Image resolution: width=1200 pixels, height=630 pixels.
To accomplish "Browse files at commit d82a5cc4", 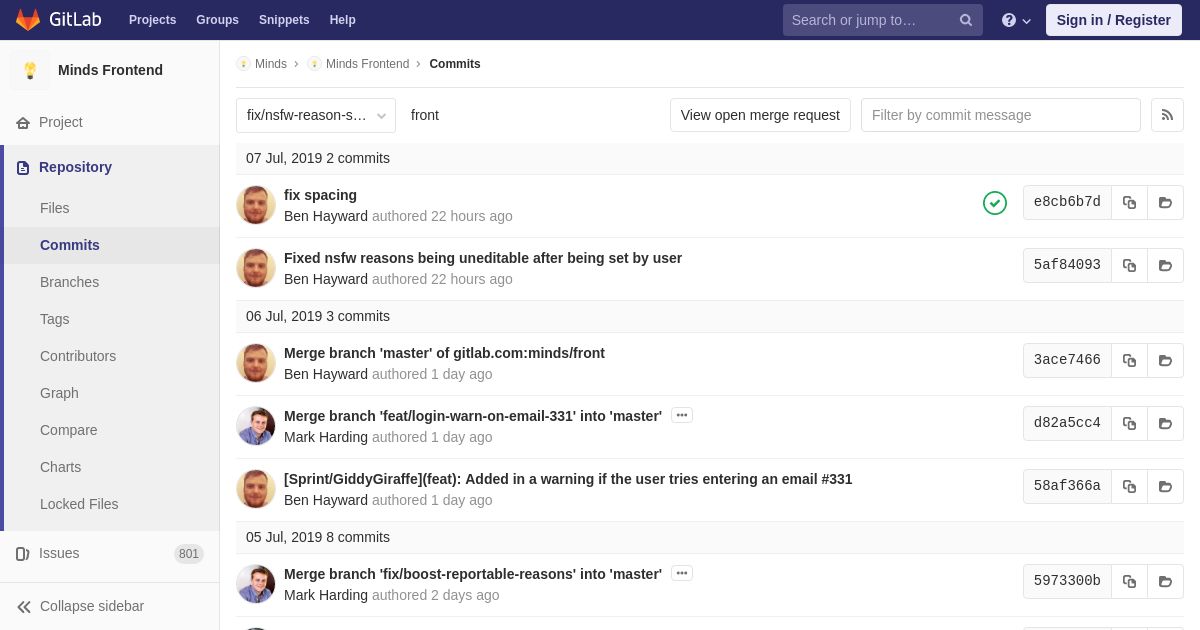I will point(1165,423).
